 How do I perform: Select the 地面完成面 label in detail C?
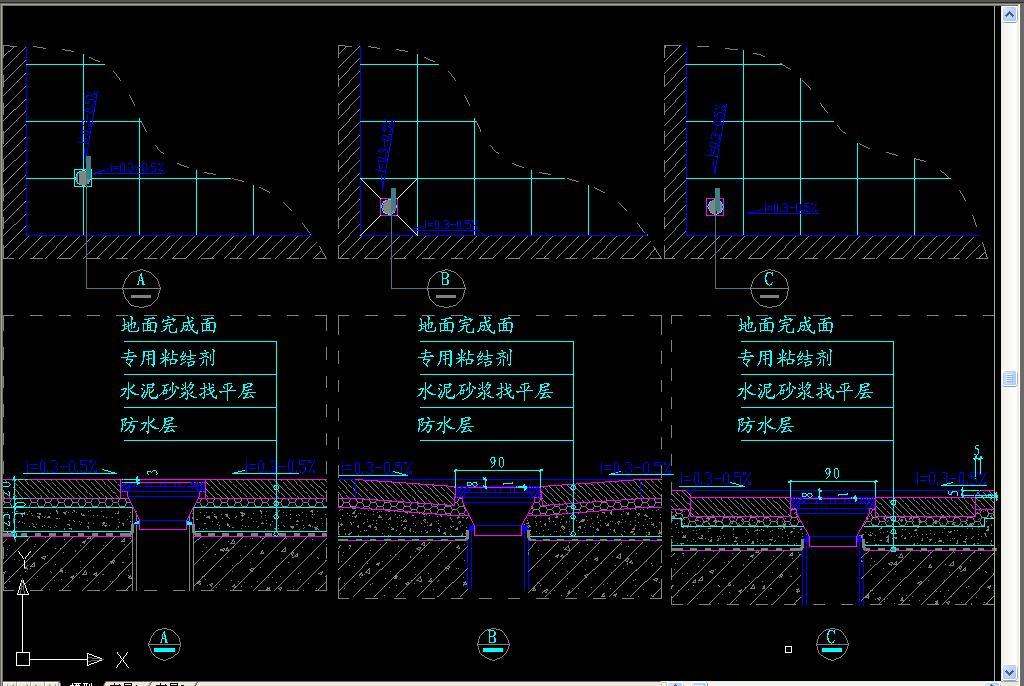tap(786, 325)
